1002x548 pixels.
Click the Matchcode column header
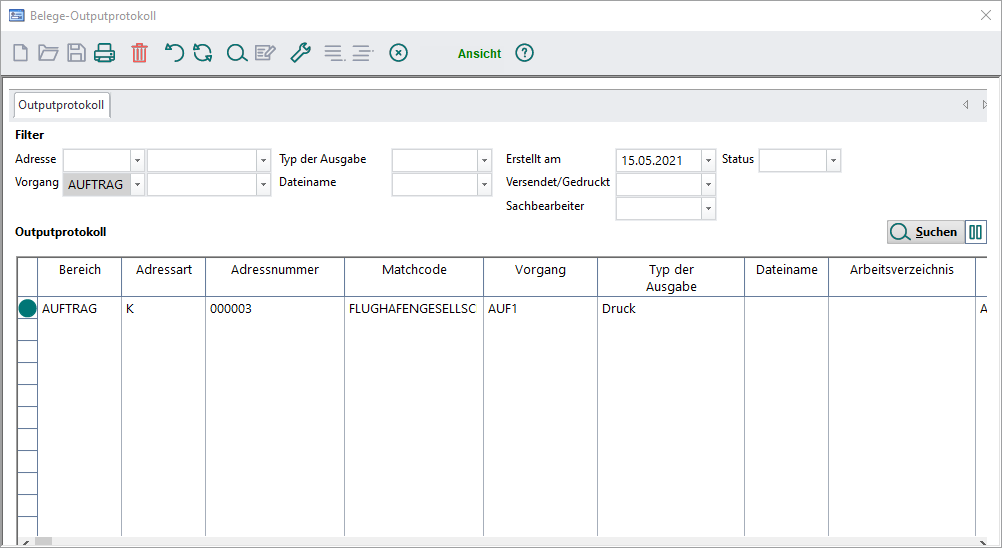[414, 270]
